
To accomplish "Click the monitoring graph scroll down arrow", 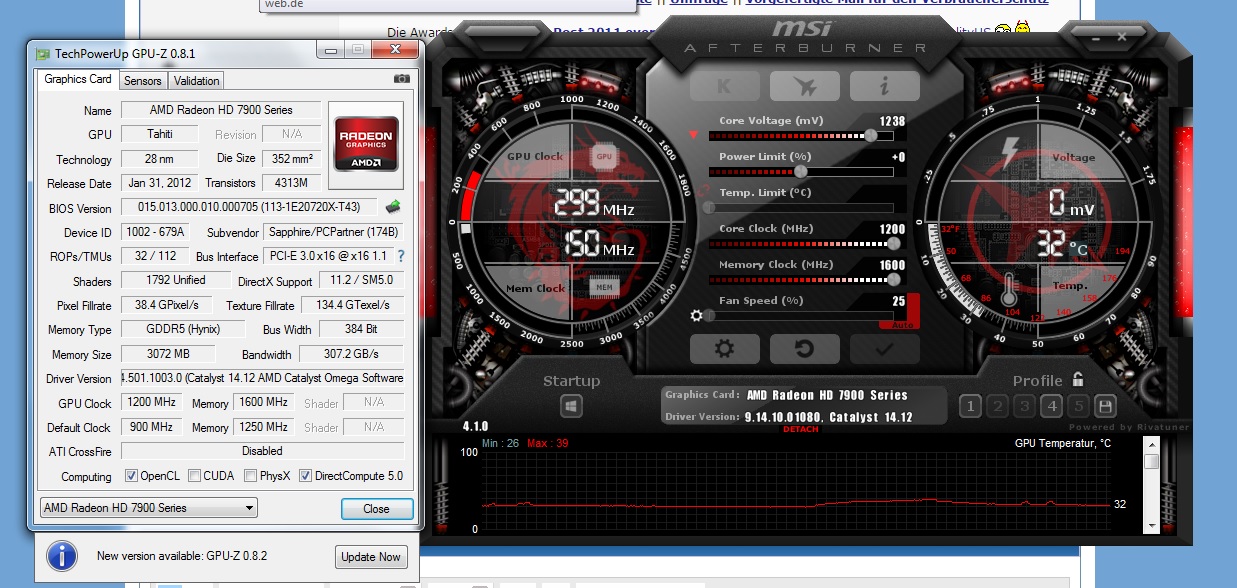I will point(1152,525).
